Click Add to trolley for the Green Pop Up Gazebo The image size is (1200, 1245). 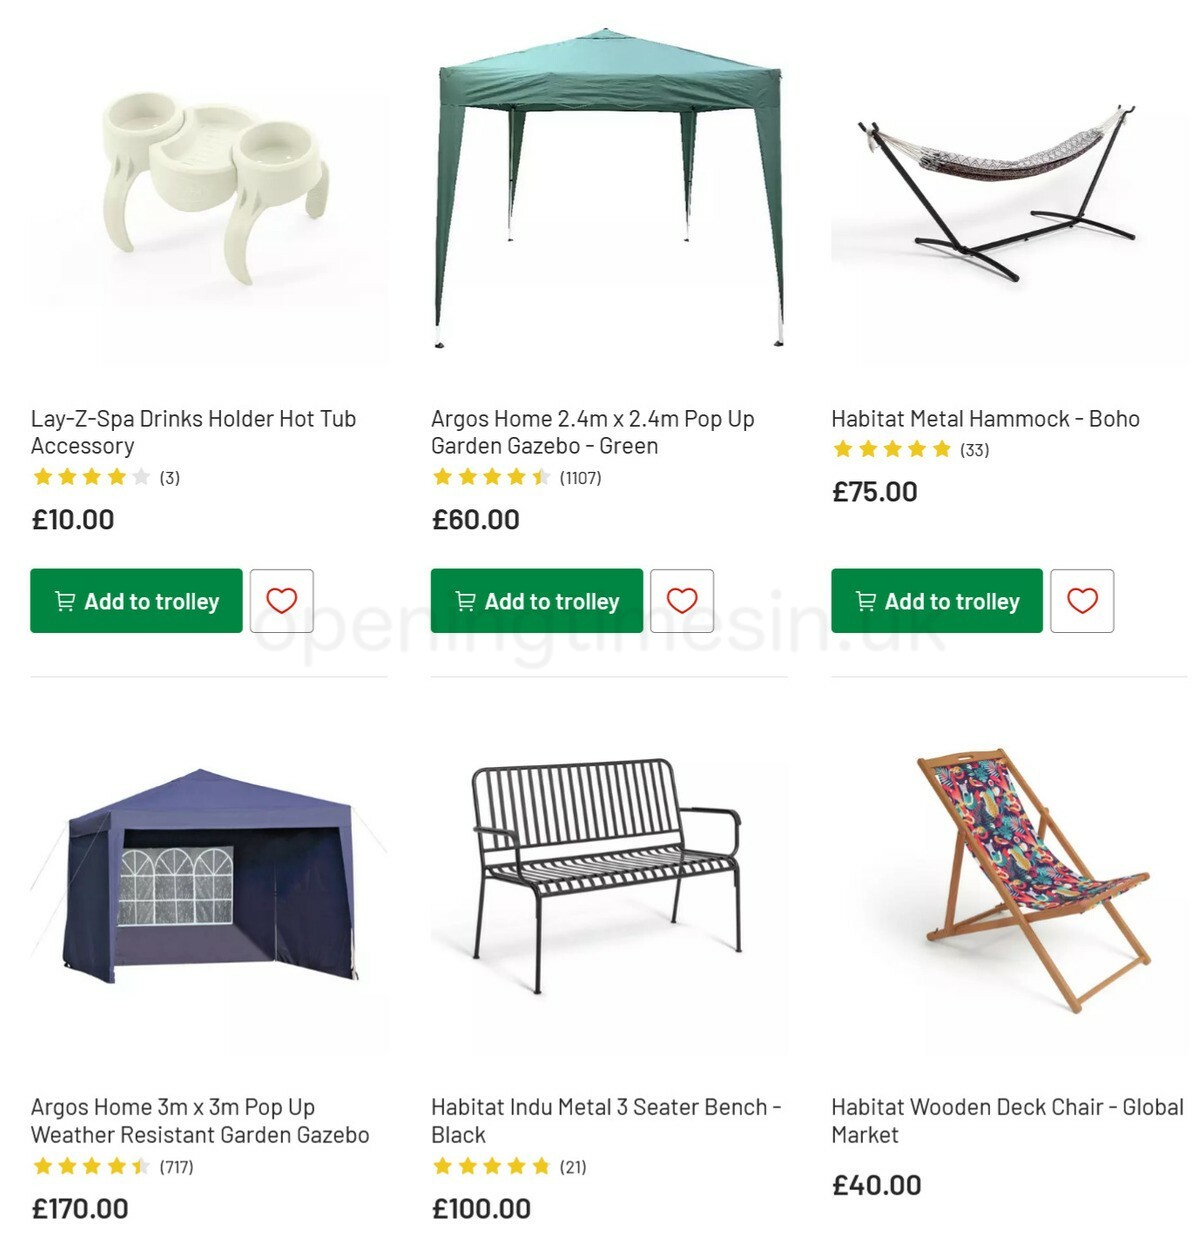coord(537,601)
